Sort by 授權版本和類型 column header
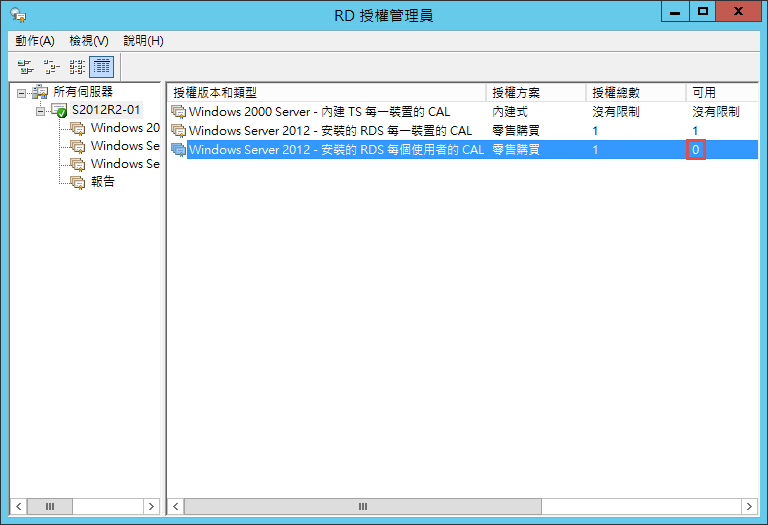The height and width of the screenshot is (525, 768). (327, 93)
